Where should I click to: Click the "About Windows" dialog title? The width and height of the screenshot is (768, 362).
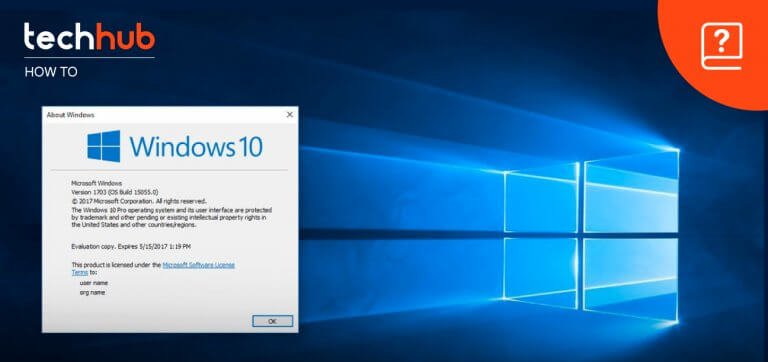[x=71, y=115]
